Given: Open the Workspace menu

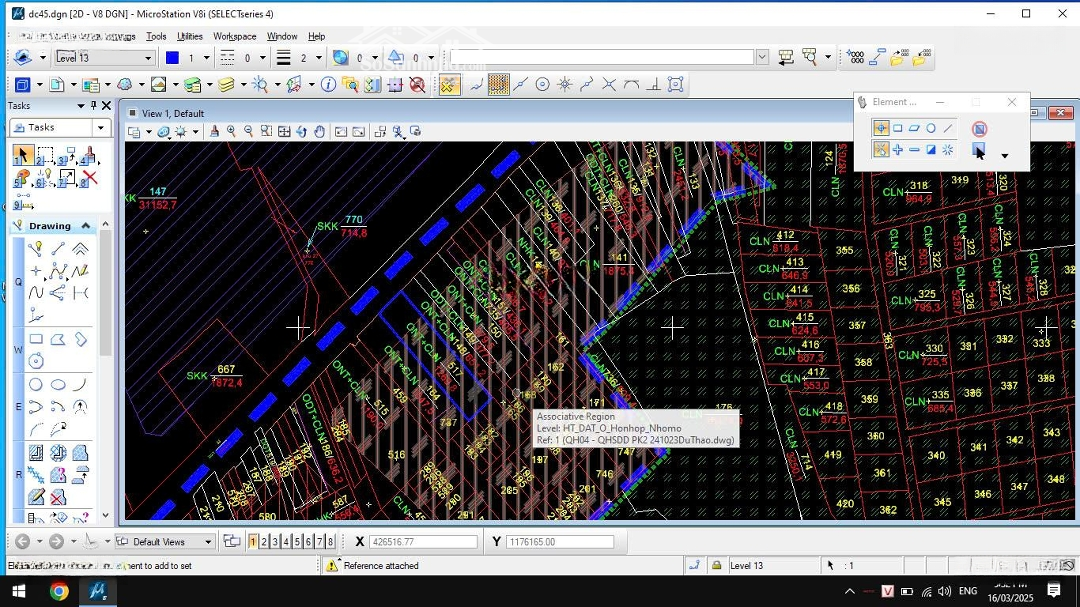Looking at the screenshot, I should pyautogui.click(x=234, y=36).
